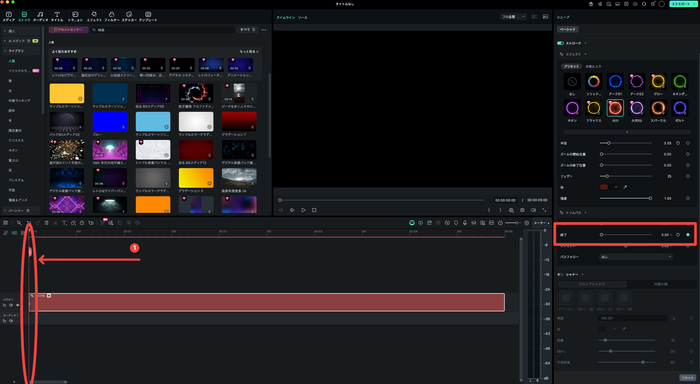Screen dimensions: 700x384
Task: Open the Templates (テンプレート) tab
Action: click(148, 17)
